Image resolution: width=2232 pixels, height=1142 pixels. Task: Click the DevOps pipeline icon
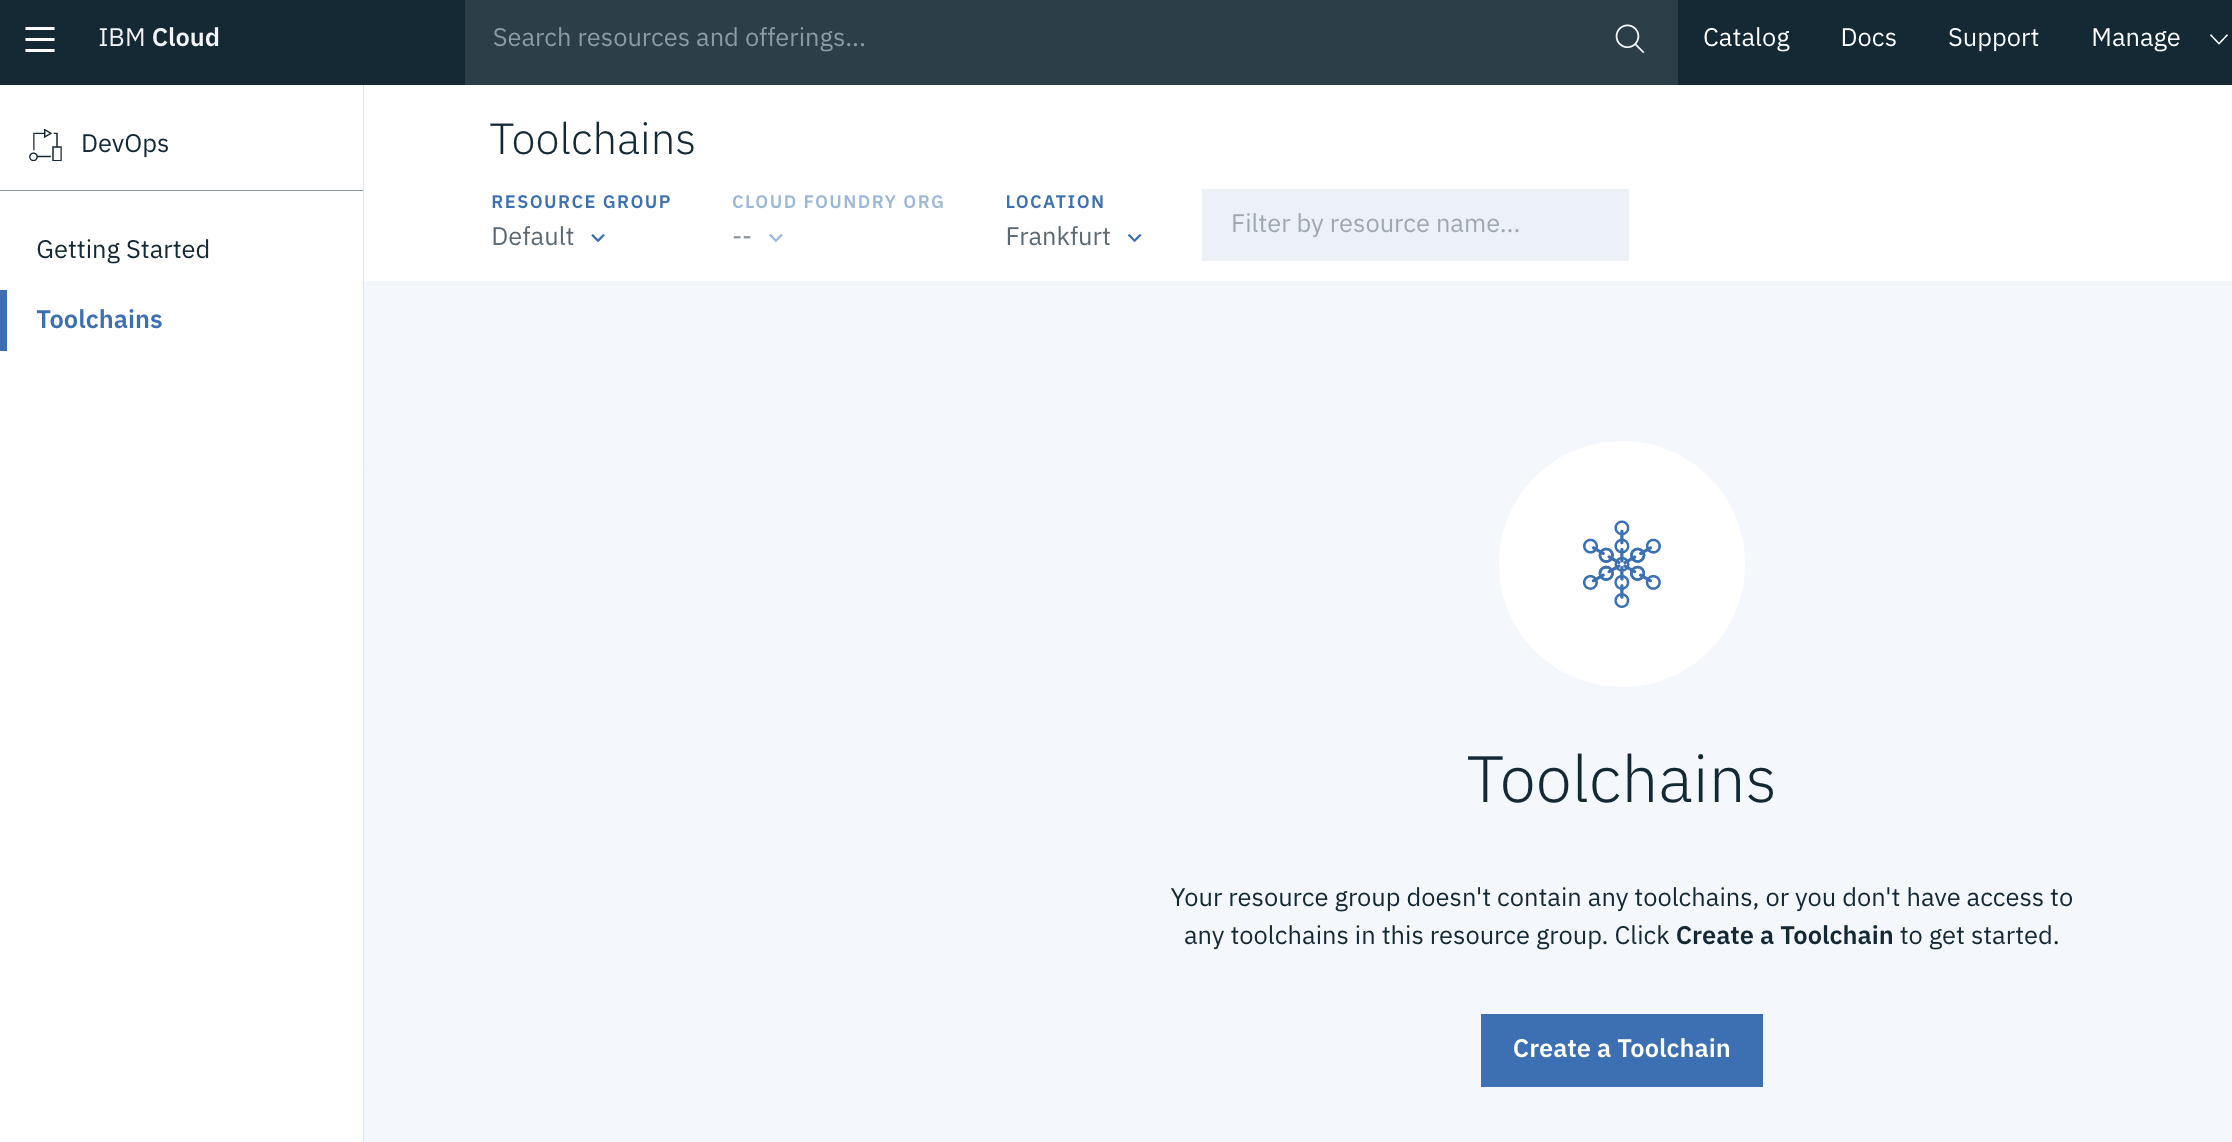click(x=46, y=145)
